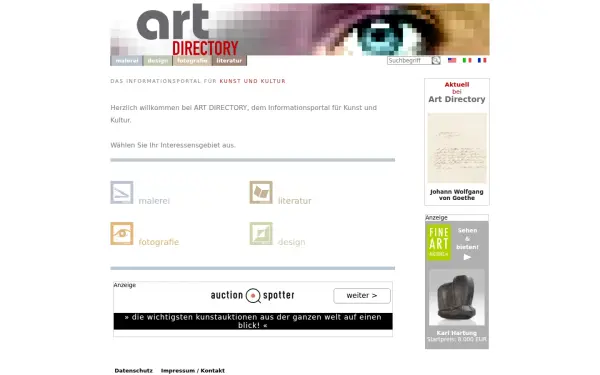Click the auction spotter logo
The height and width of the screenshot is (375, 600).
[253, 295]
